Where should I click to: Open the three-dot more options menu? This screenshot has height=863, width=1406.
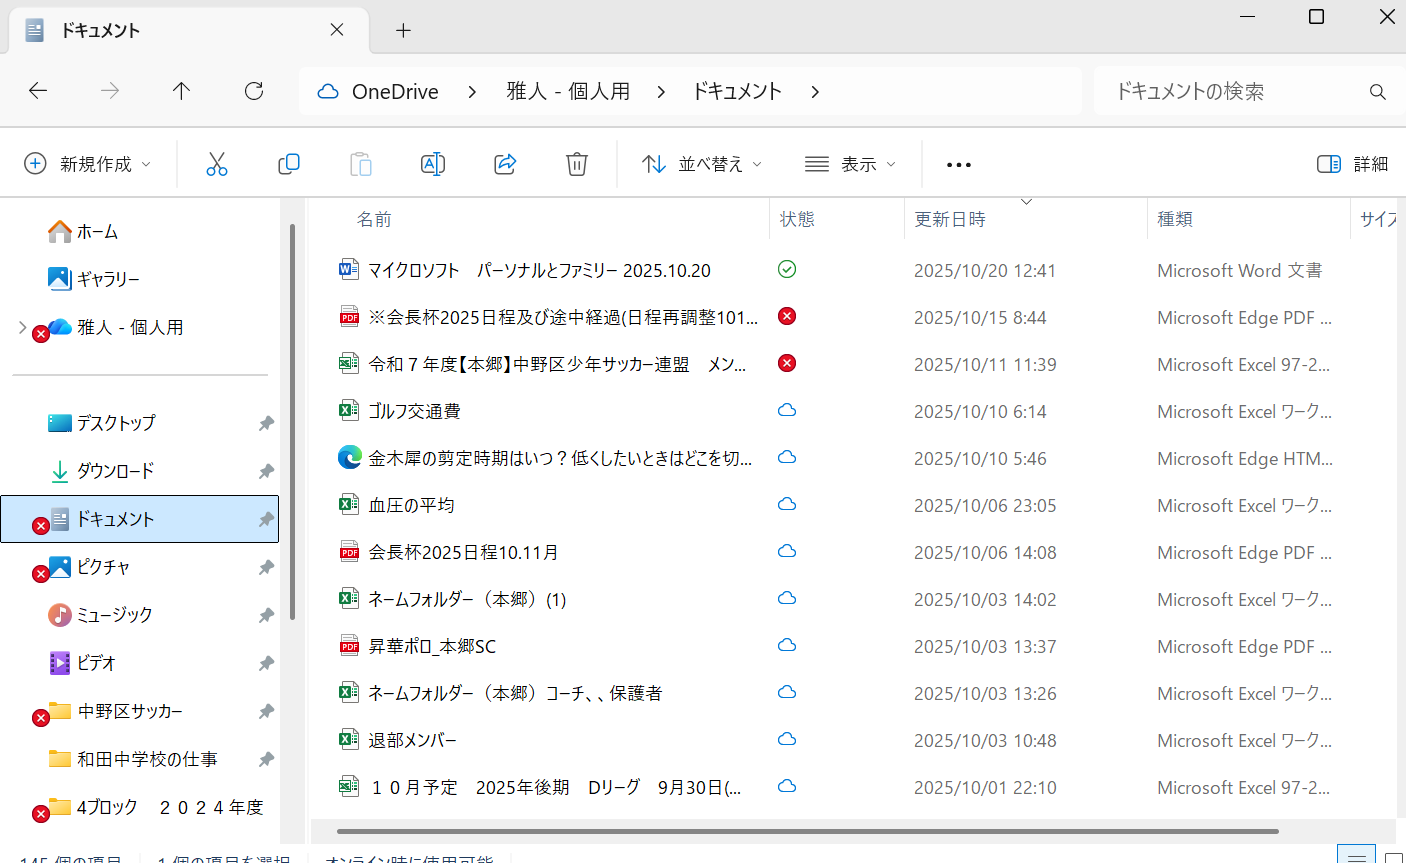pyautogui.click(x=959, y=164)
